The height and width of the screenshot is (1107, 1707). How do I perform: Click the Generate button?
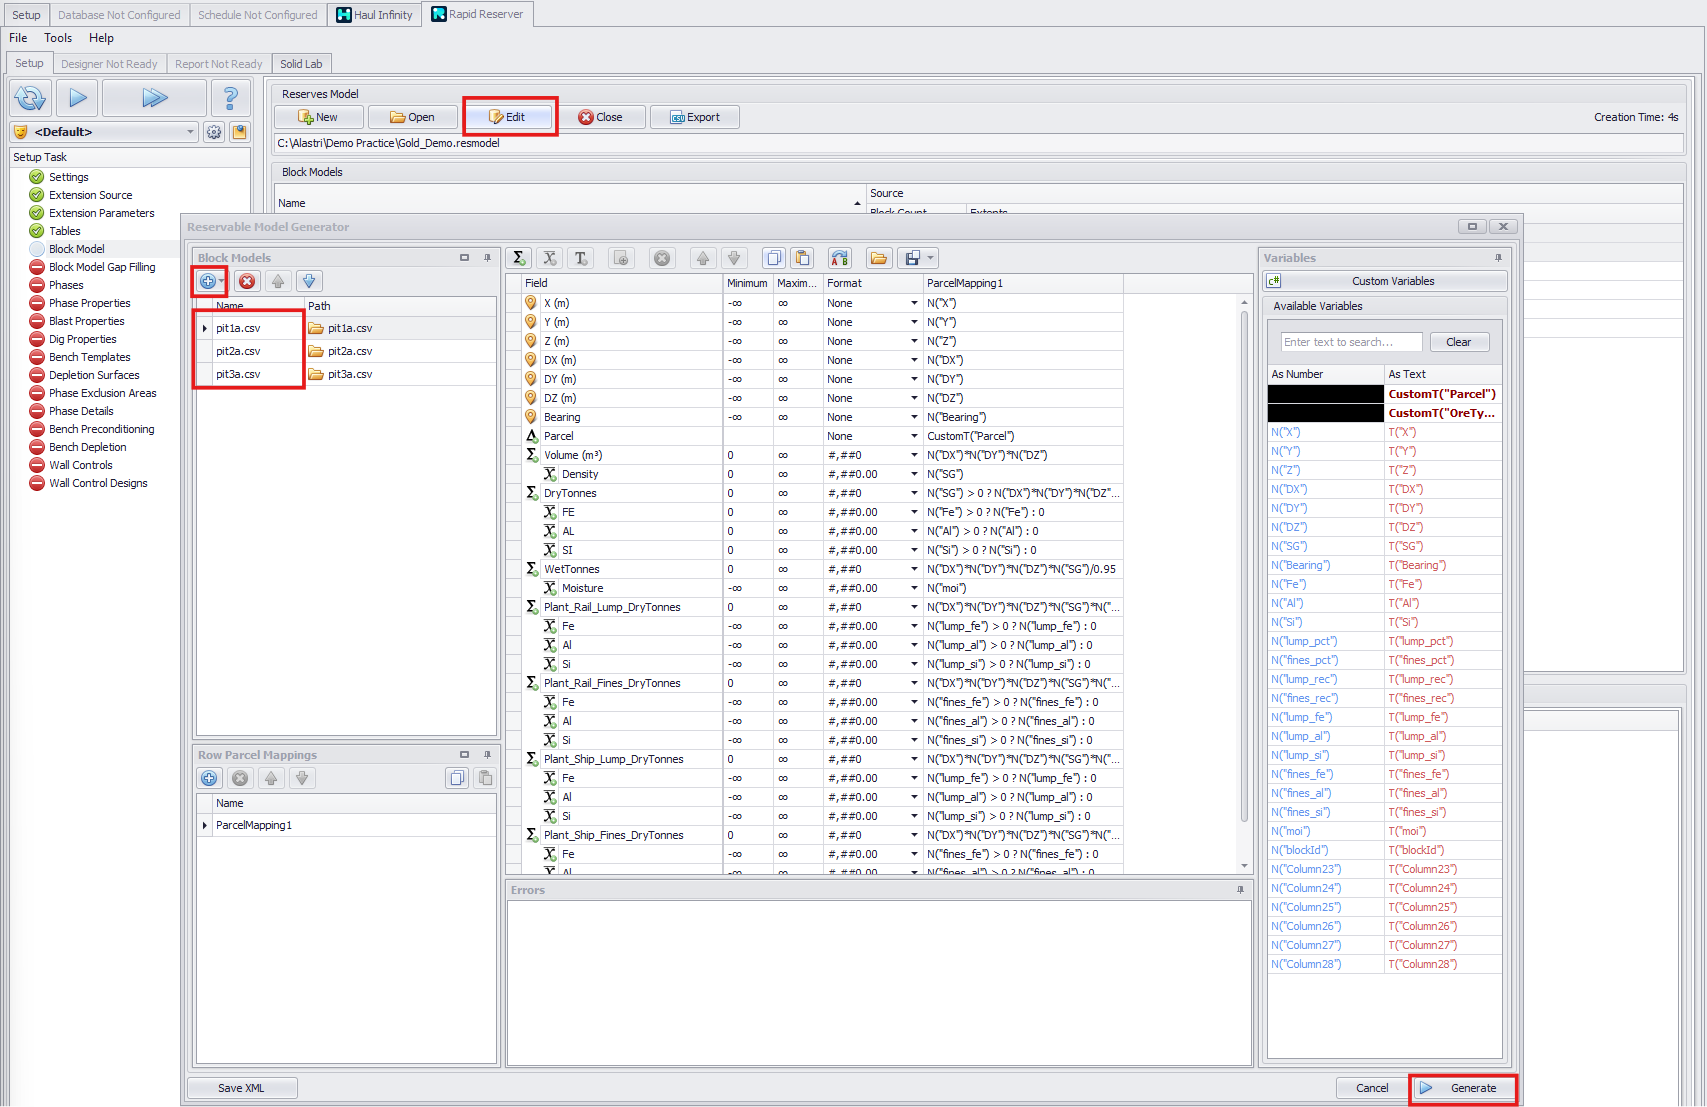coord(1463,1088)
